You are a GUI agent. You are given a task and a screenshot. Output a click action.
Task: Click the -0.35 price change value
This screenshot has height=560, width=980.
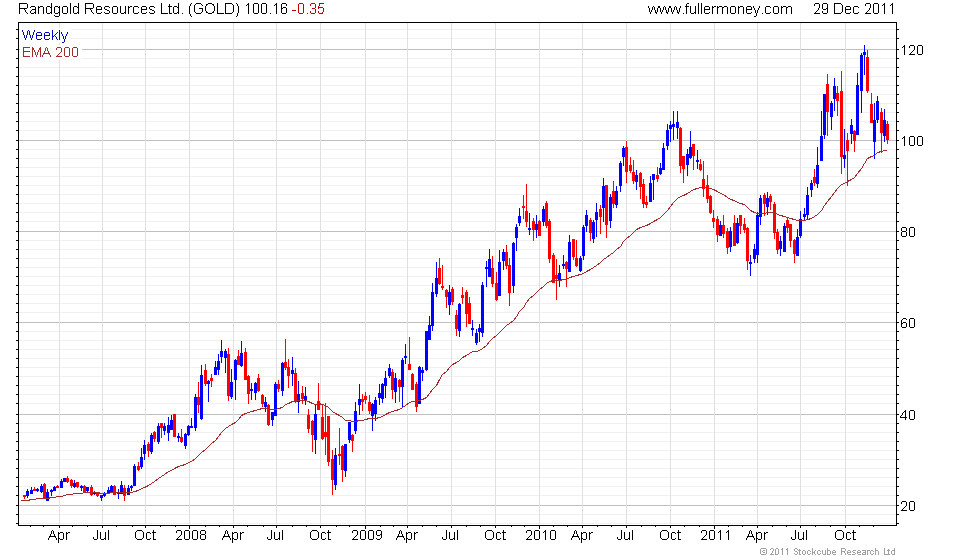pos(308,9)
